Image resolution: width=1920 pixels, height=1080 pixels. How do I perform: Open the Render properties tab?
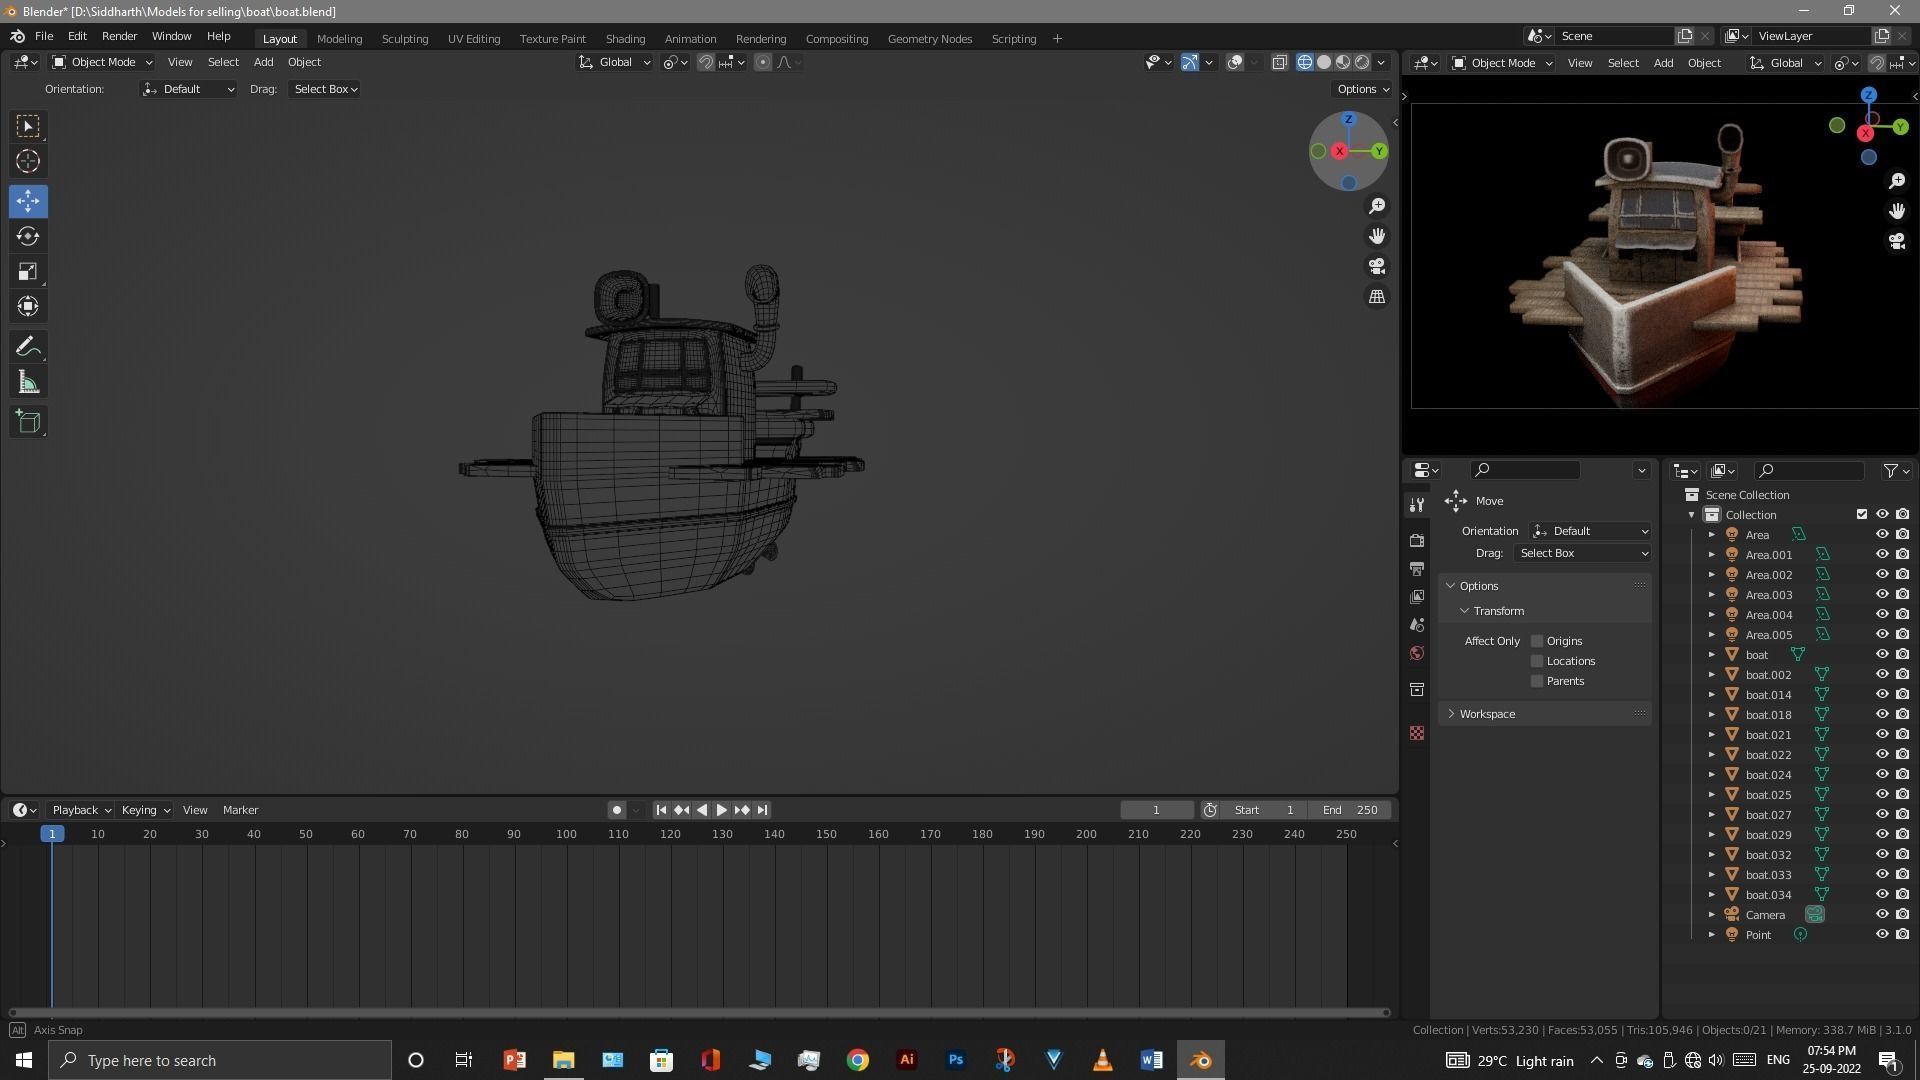(x=1417, y=540)
